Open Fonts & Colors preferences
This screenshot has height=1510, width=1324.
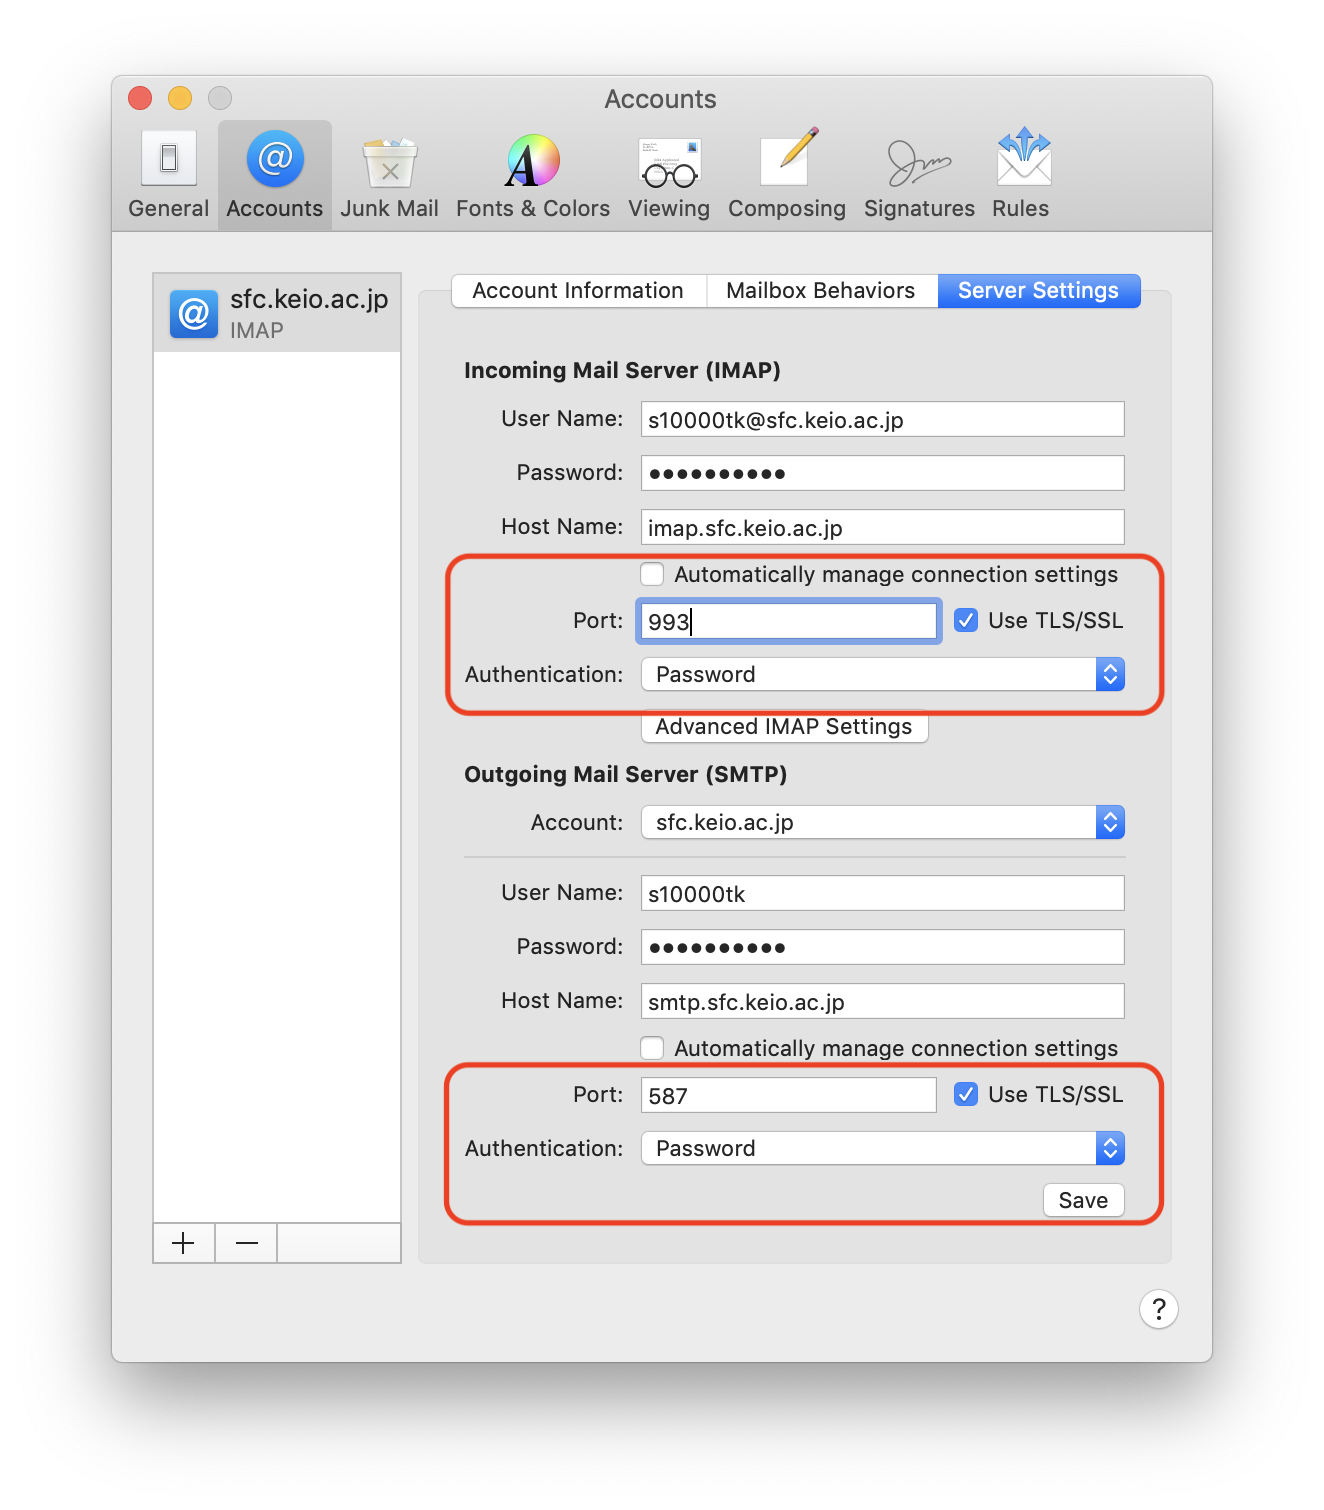pos(532,175)
